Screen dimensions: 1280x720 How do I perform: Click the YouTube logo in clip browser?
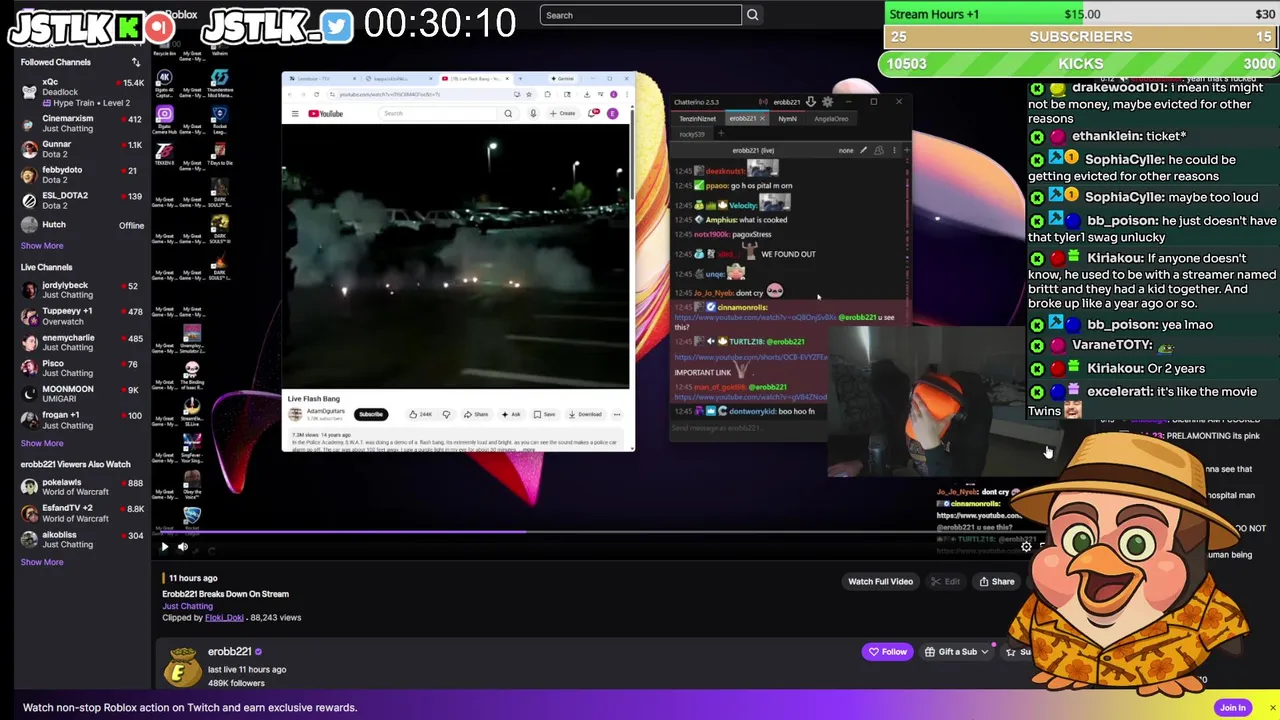click(325, 114)
